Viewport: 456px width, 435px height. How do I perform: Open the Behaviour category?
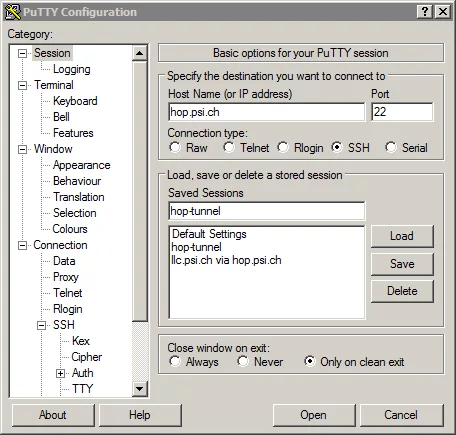[77, 181]
